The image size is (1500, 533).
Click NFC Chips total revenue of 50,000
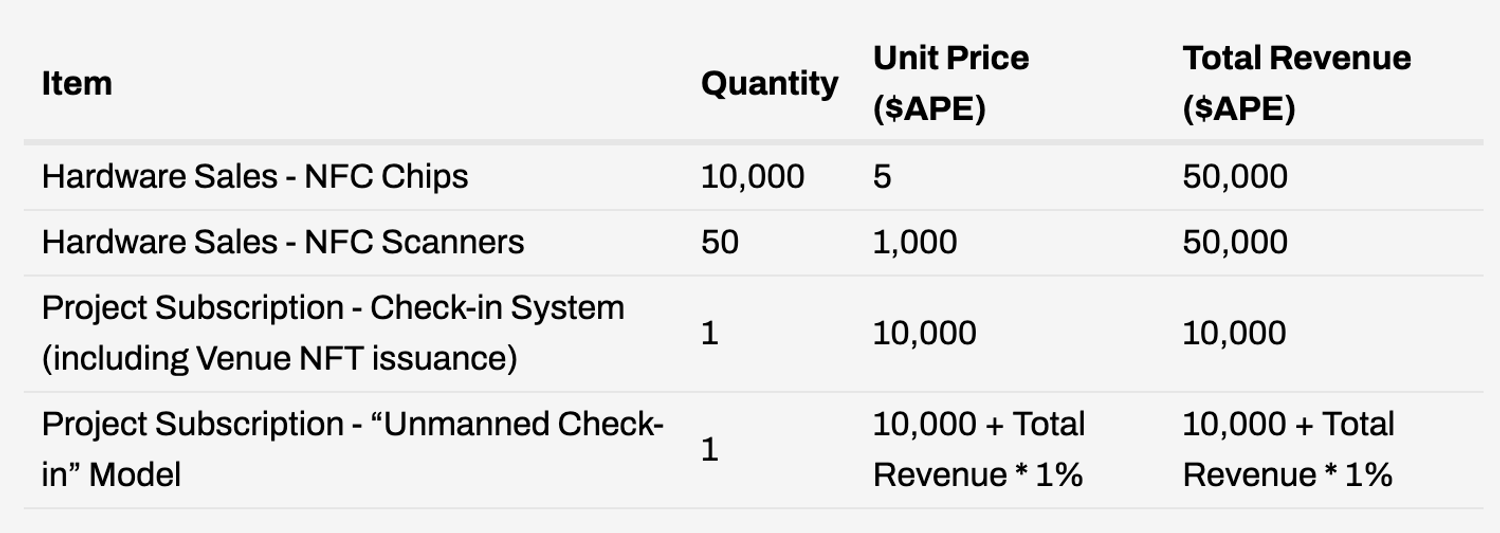tap(1234, 177)
